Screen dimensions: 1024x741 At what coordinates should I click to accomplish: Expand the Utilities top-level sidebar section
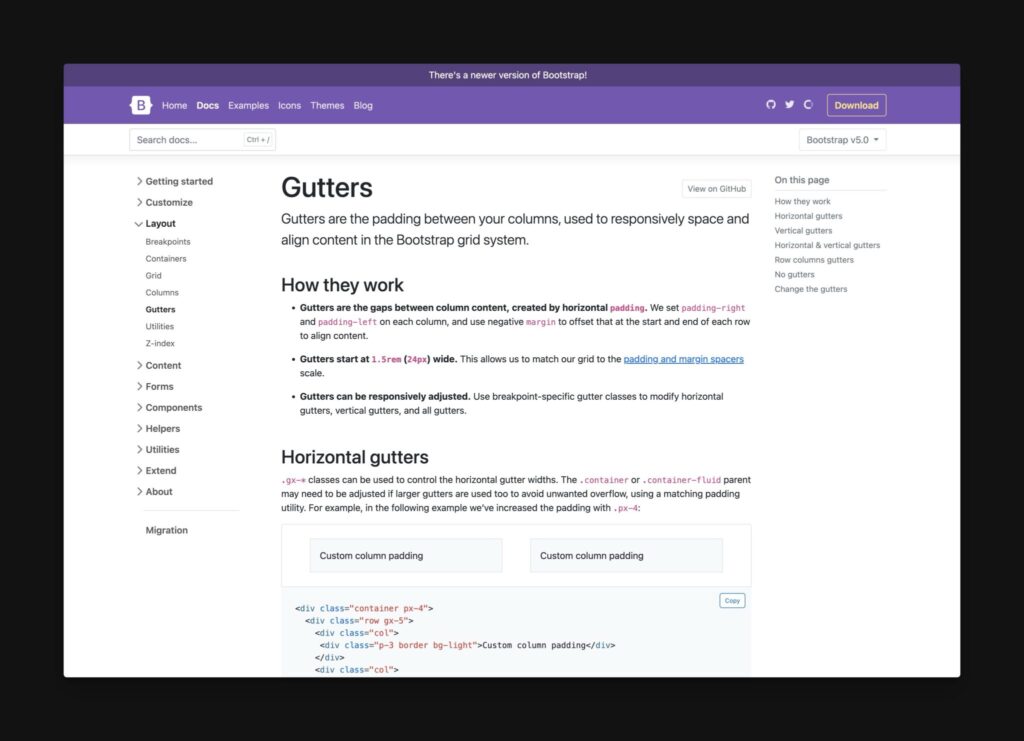click(157, 450)
